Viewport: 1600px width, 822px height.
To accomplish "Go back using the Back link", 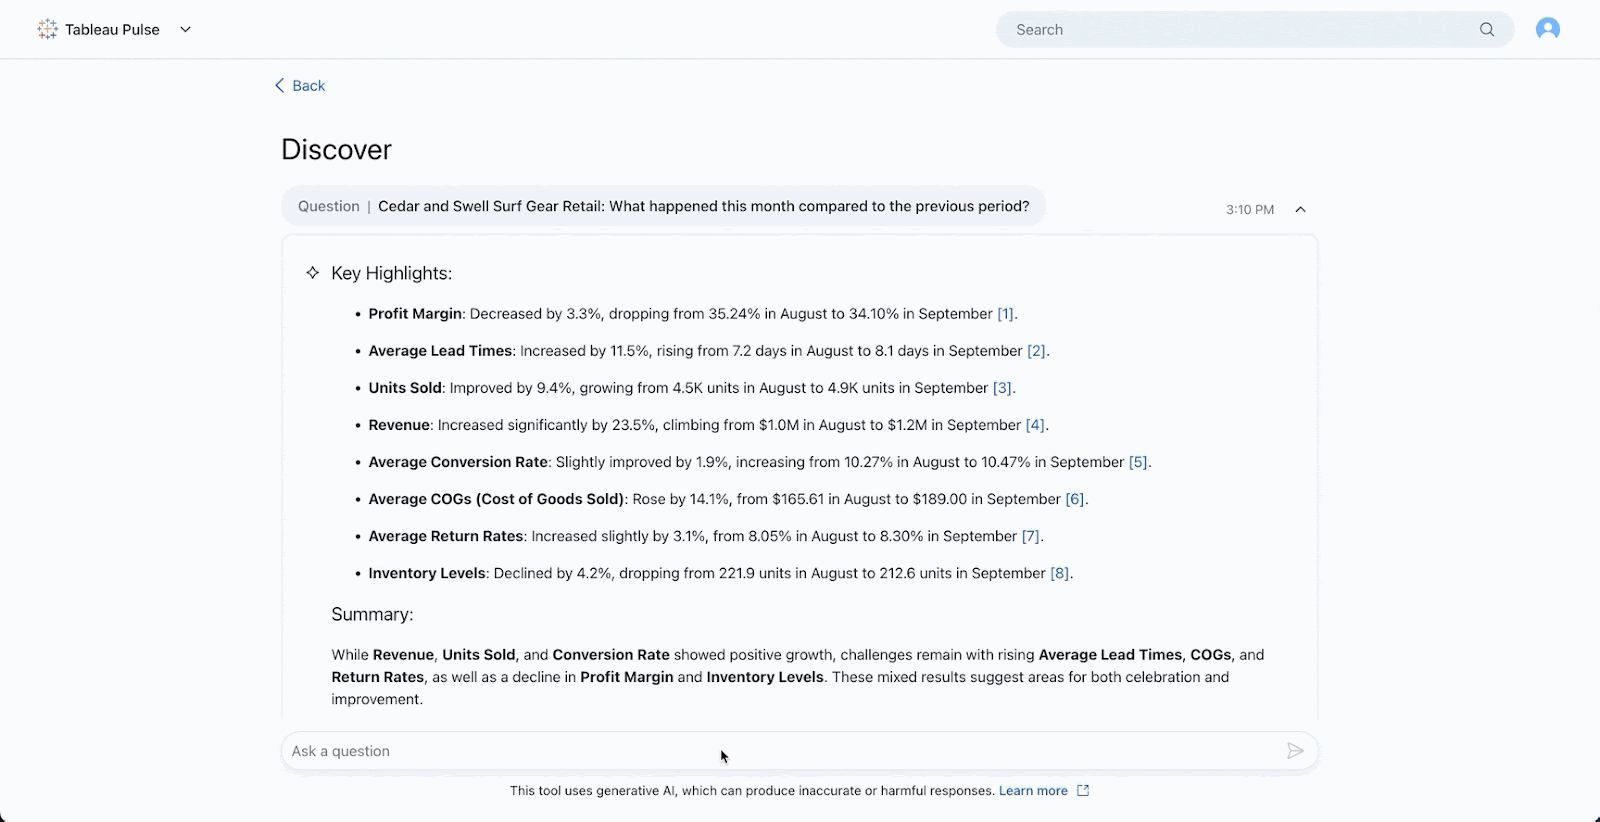I will pyautogui.click(x=300, y=86).
